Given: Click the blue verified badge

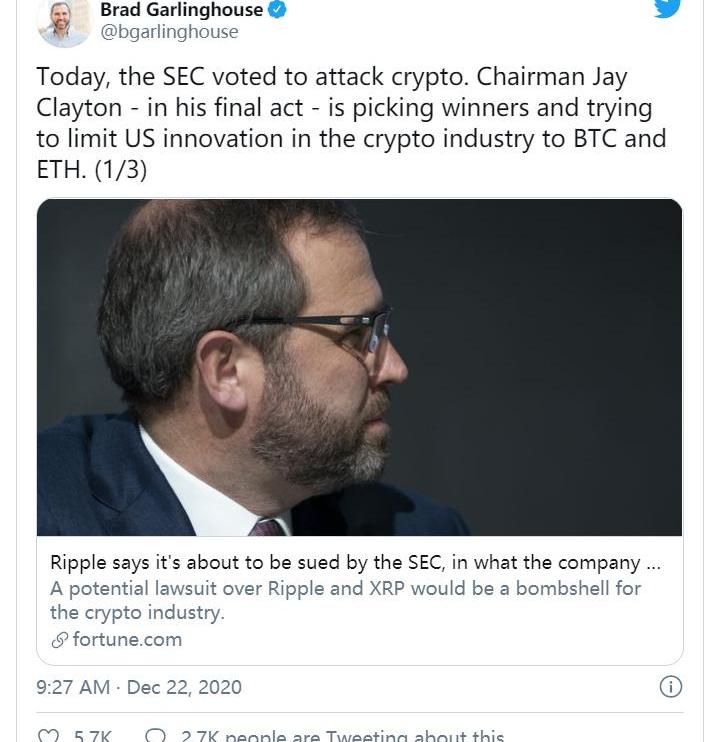Looking at the screenshot, I should (x=279, y=10).
